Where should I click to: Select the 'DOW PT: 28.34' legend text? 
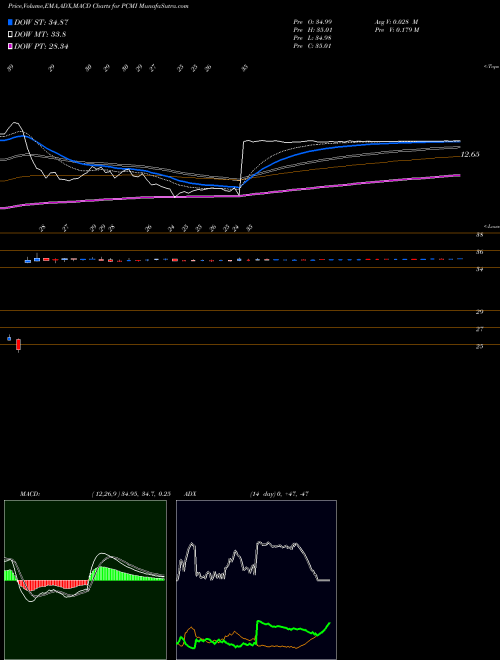point(41,46)
